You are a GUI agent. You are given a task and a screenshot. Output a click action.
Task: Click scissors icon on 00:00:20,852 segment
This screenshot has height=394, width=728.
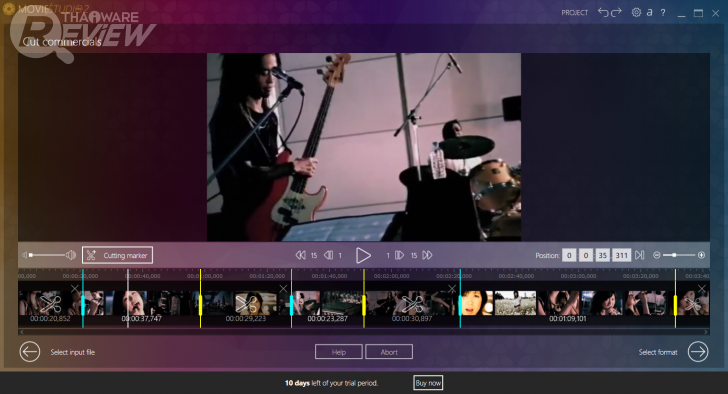coord(50,304)
